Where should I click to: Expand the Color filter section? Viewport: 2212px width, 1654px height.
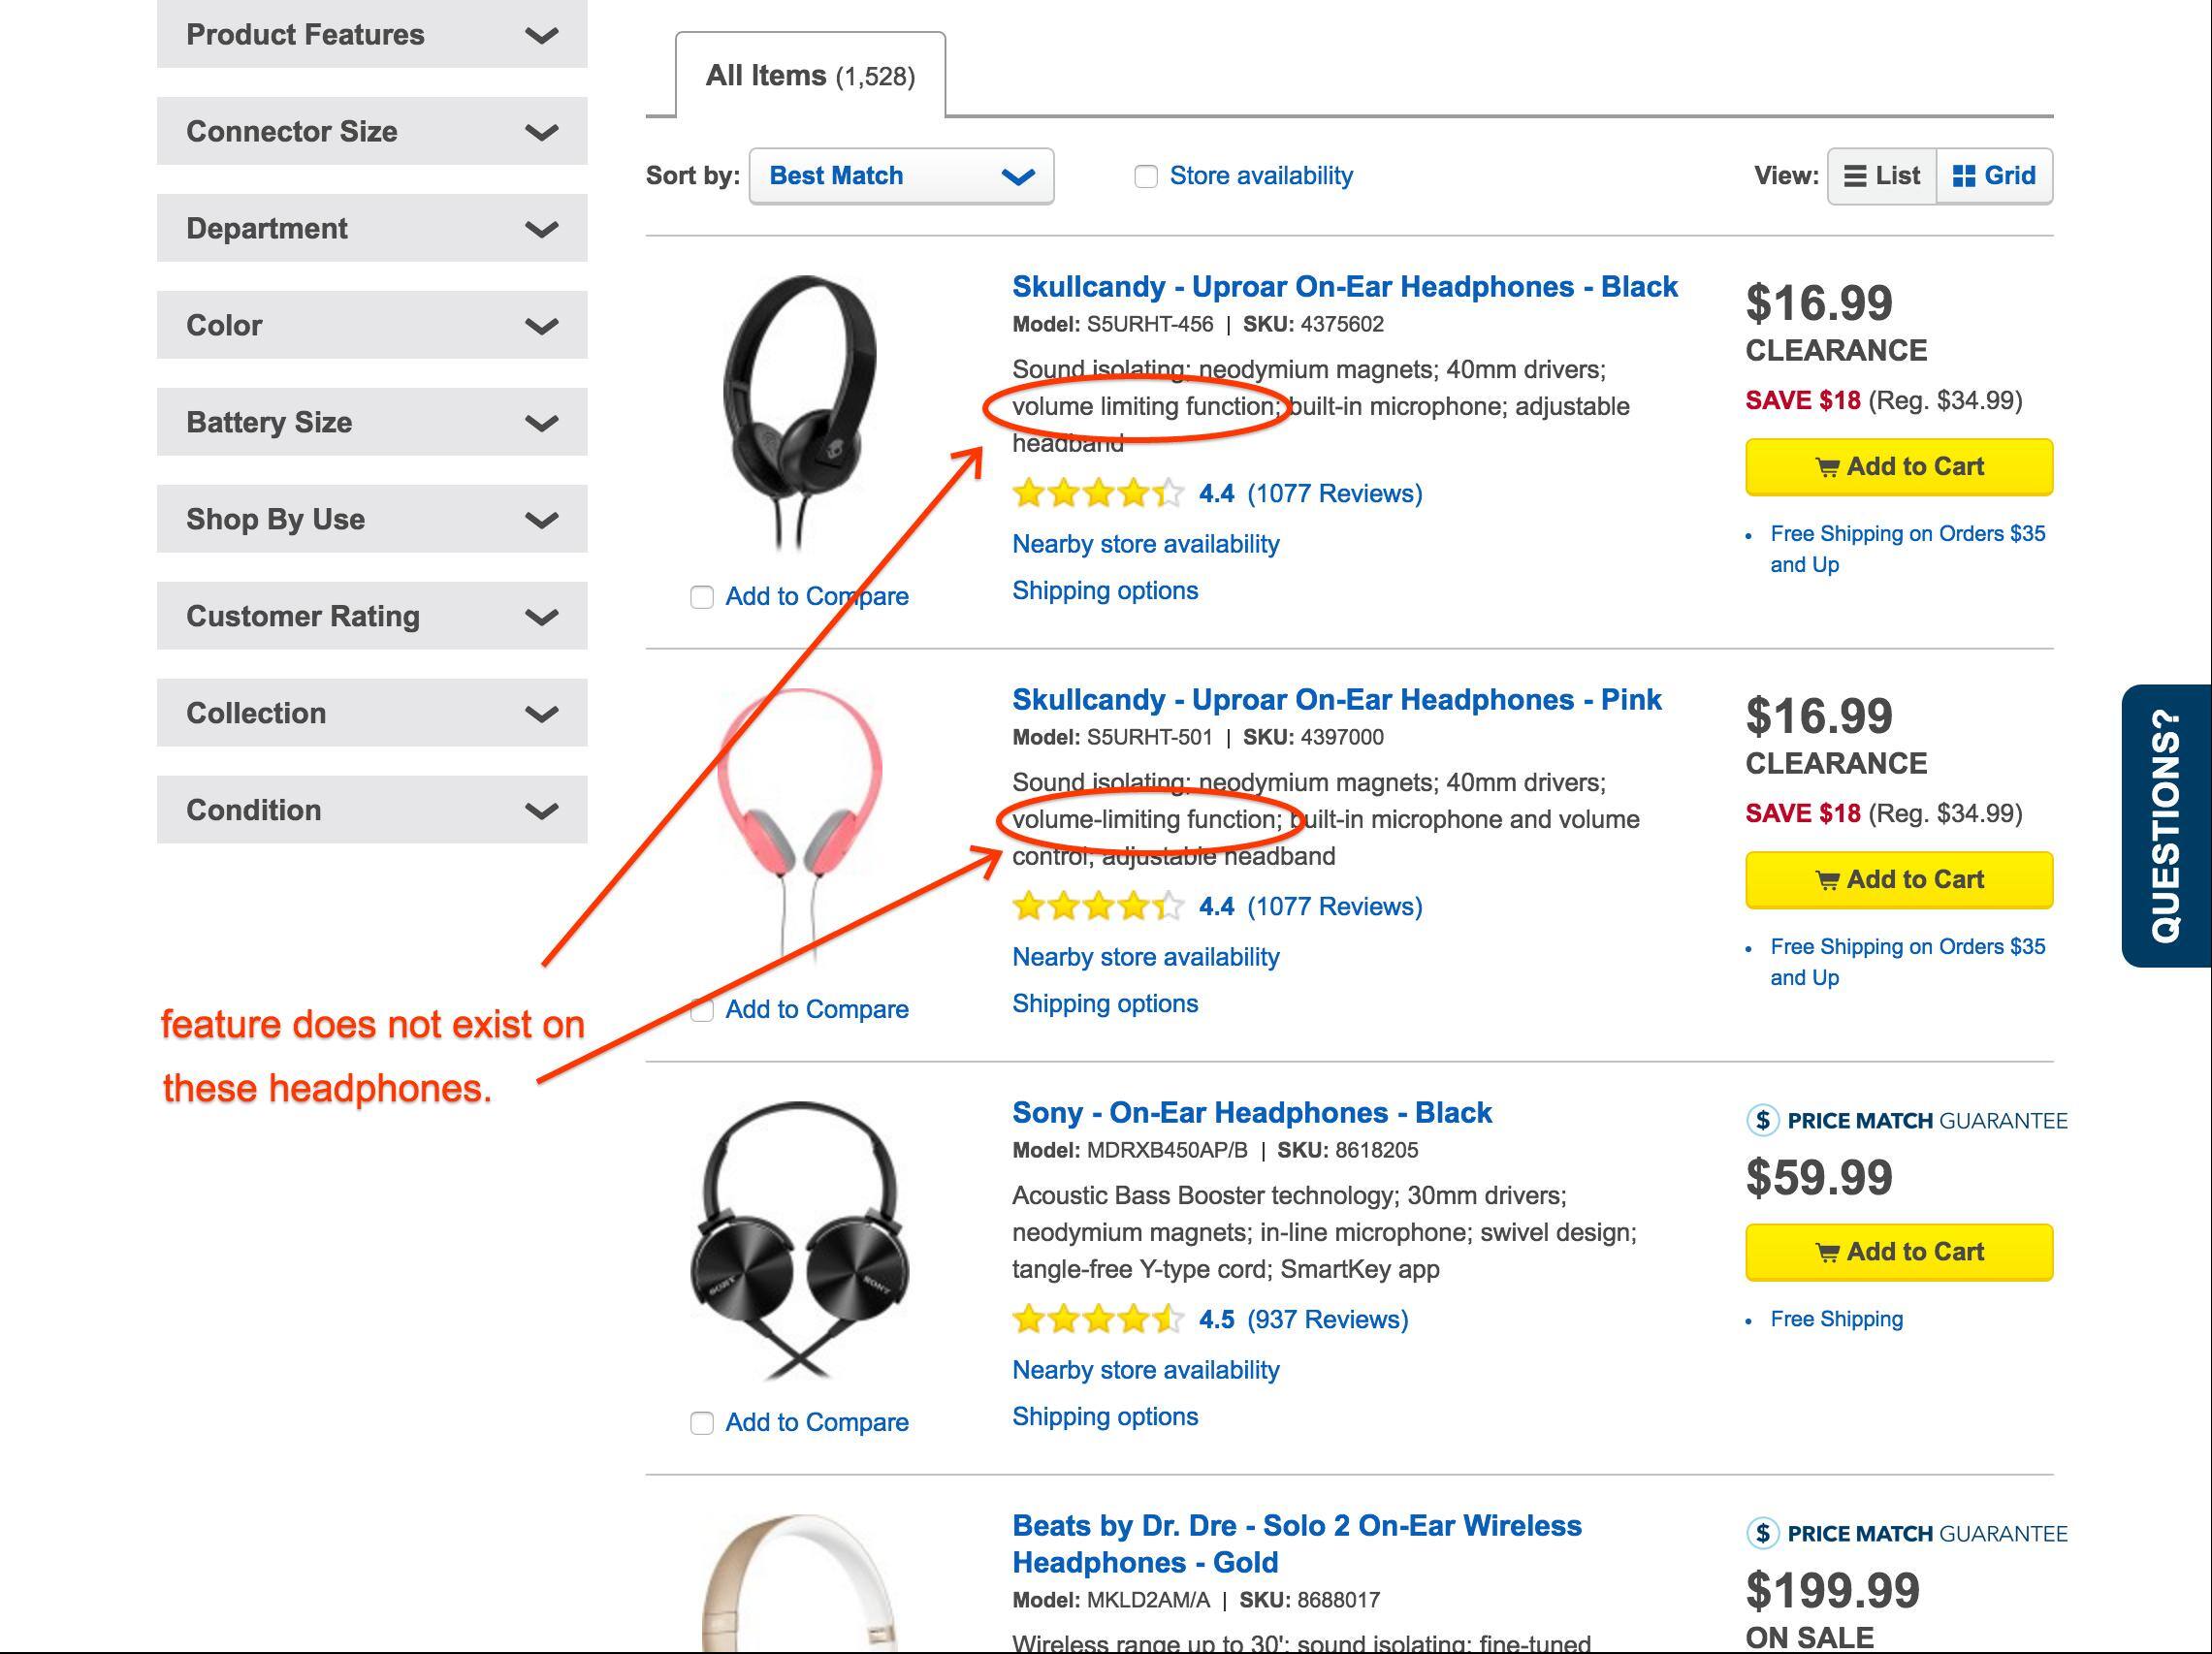tap(371, 325)
